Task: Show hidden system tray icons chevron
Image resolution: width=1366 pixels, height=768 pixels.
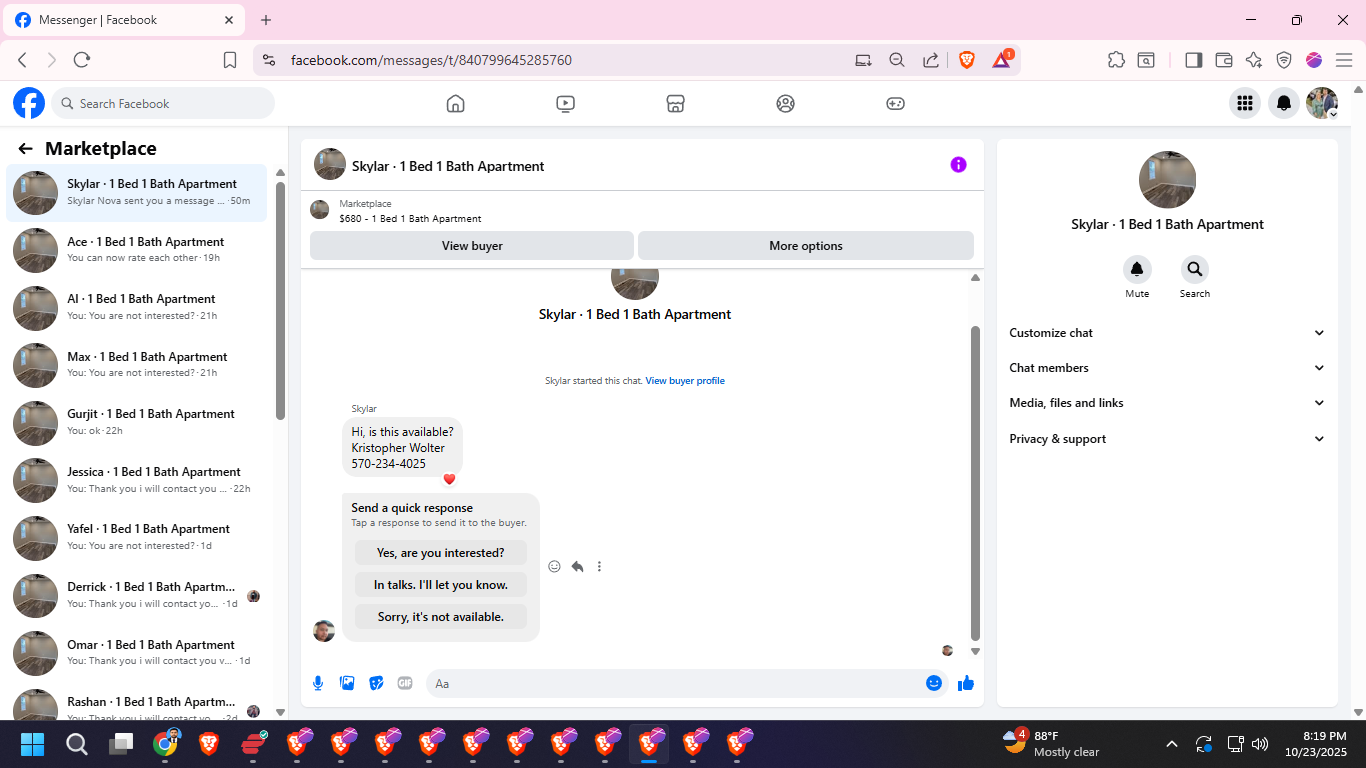Action: point(1171,744)
